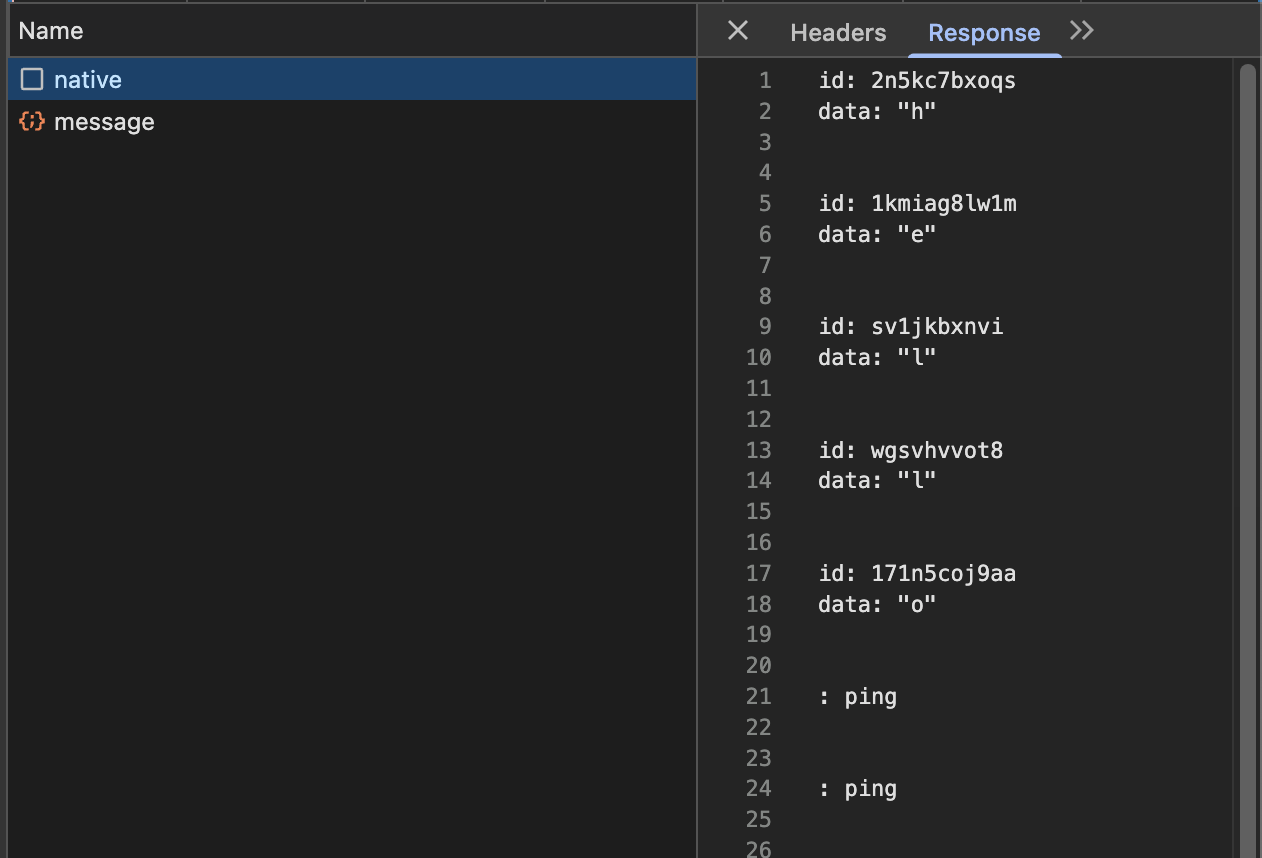This screenshot has width=1262, height=858.
Task: Click the document icon beside native
Action: tap(32, 79)
